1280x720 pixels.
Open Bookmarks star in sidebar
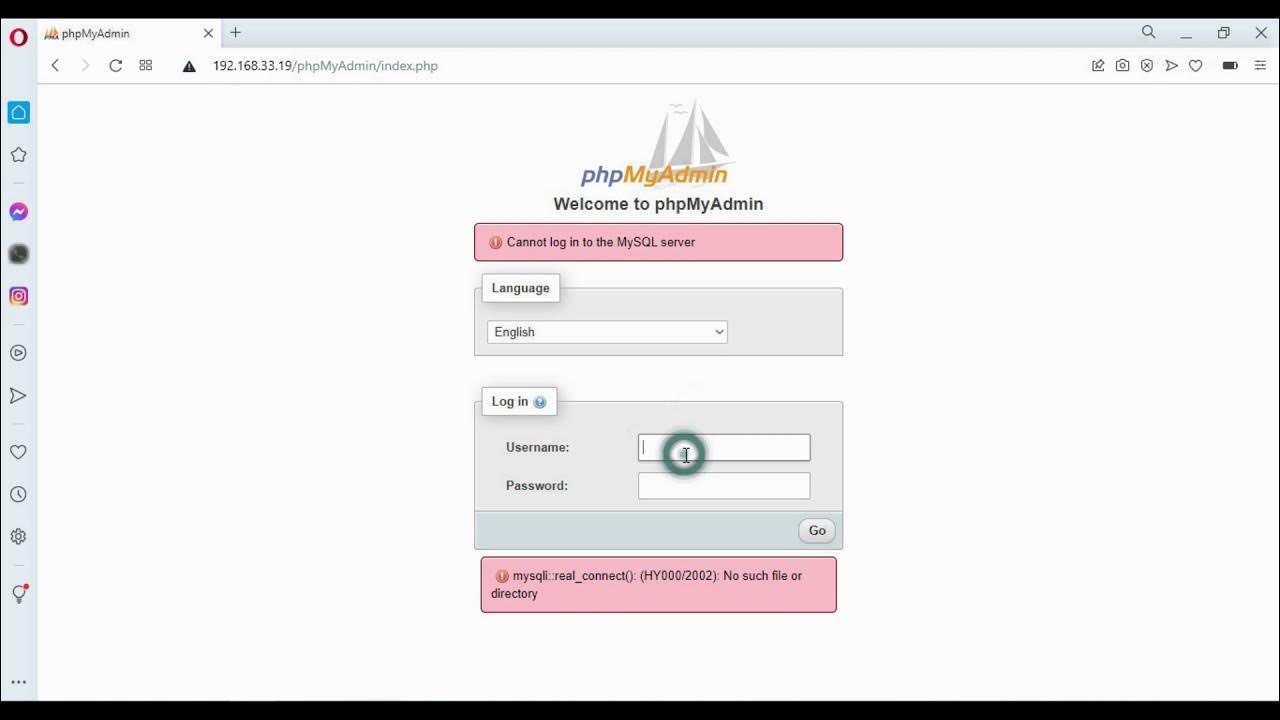click(x=18, y=155)
